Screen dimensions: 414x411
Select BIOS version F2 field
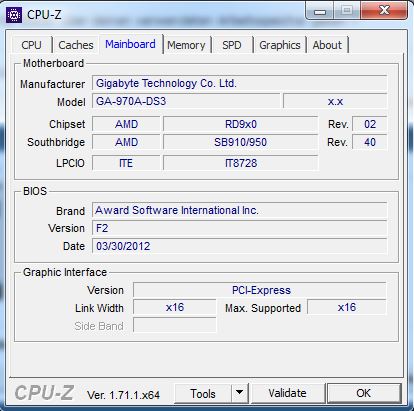tap(239, 228)
